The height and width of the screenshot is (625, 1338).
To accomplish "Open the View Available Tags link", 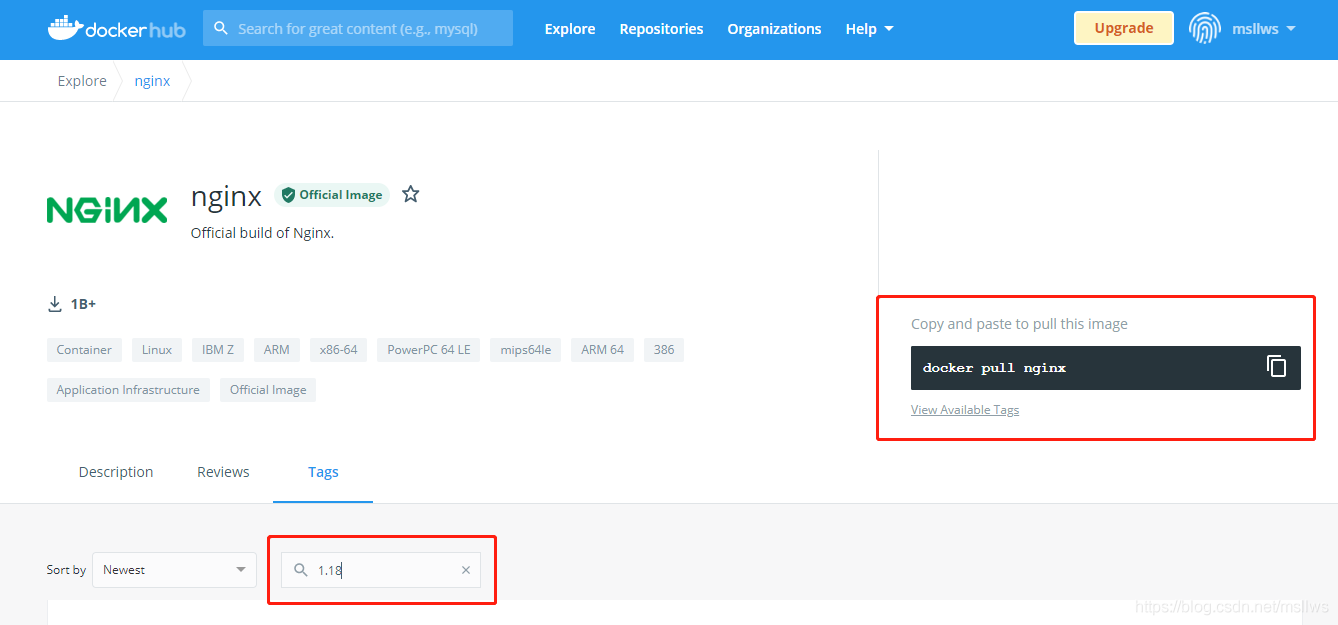I will pyautogui.click(x=965, y=410).
